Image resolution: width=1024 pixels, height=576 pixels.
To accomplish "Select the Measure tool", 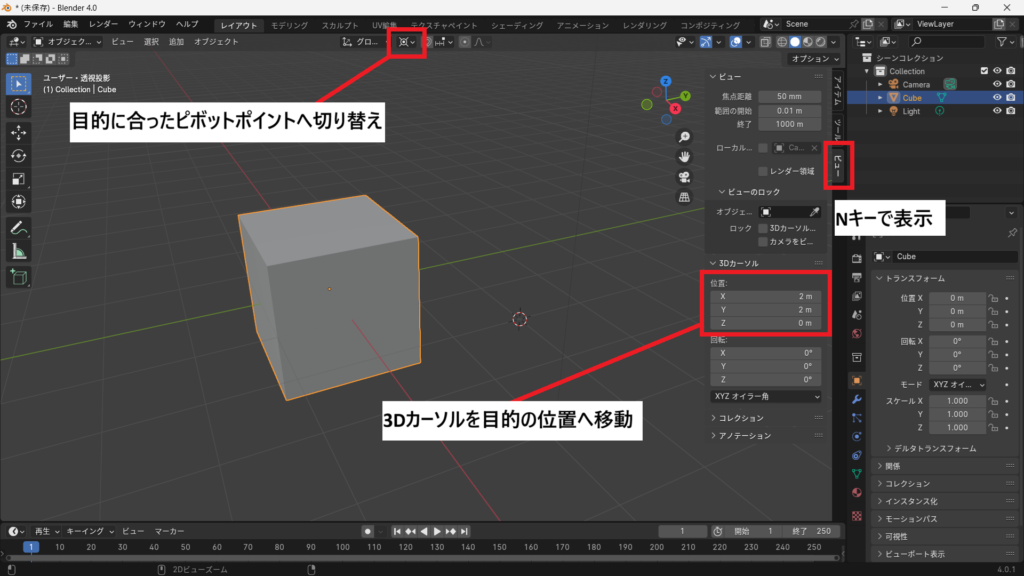I will [x=18, y=251].
